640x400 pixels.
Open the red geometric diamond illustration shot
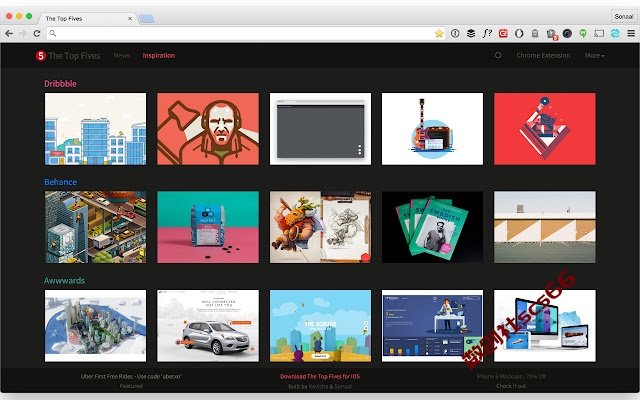point(545,129)
